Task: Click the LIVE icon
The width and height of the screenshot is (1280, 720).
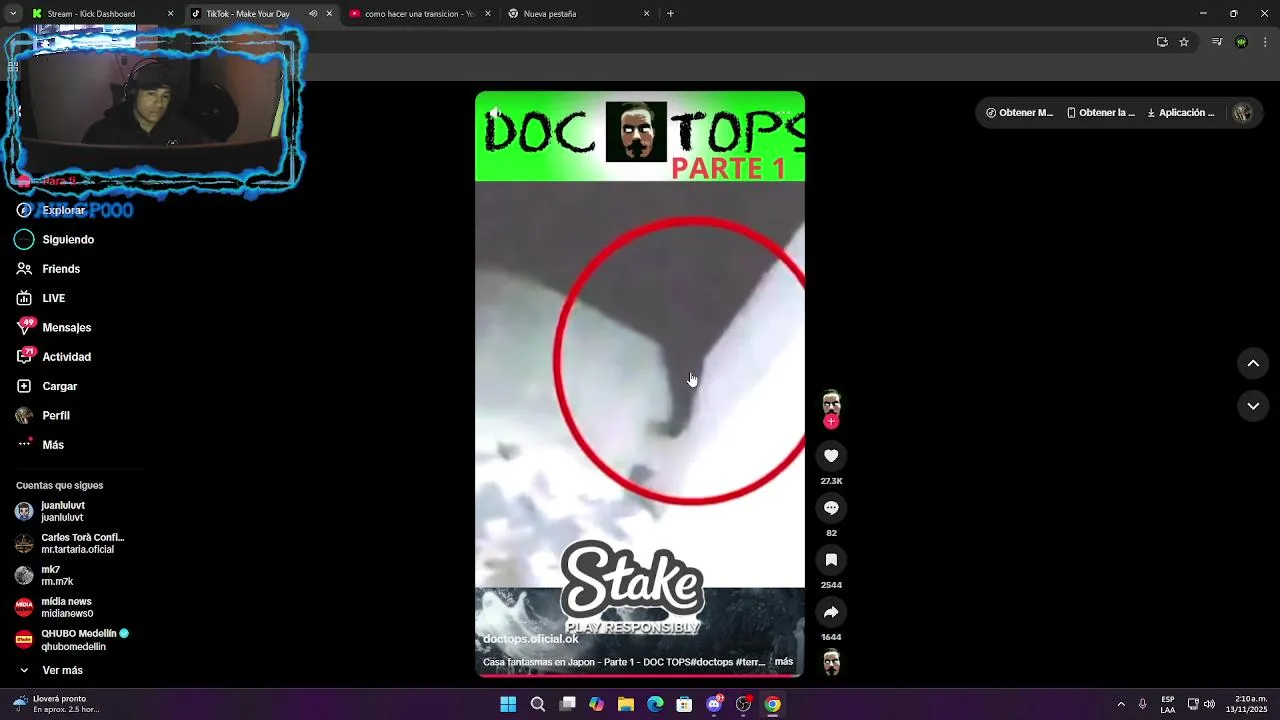Action: point(24,298)
